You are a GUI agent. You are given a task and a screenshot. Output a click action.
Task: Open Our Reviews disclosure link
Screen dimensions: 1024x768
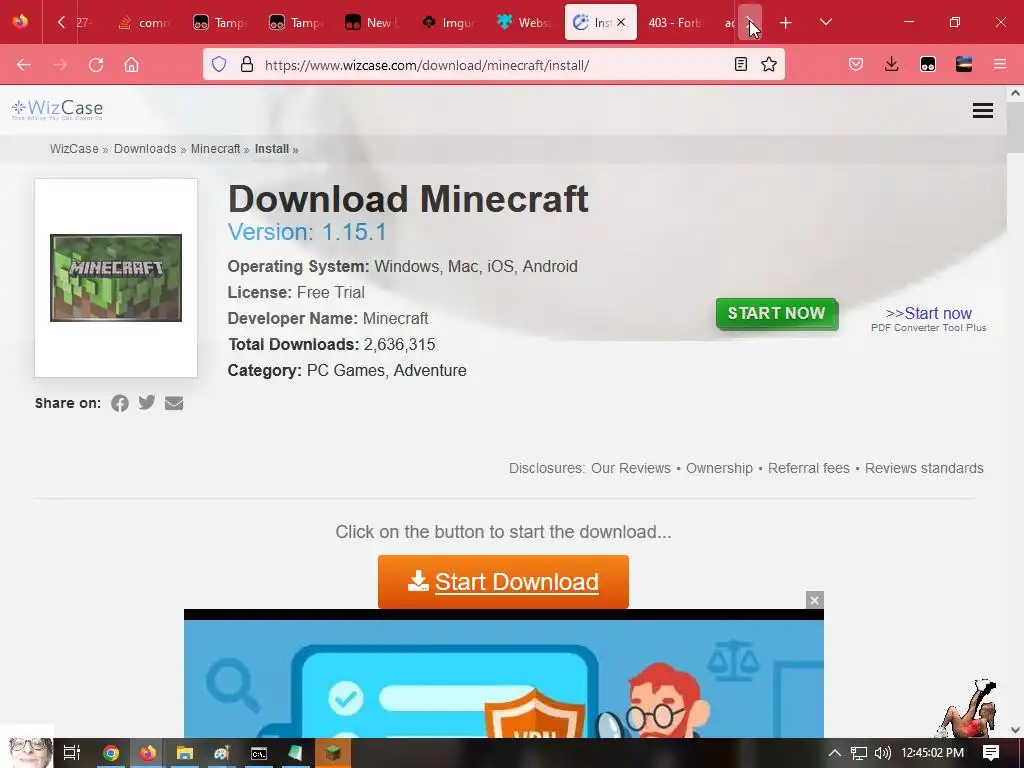(x=631, y=468)
